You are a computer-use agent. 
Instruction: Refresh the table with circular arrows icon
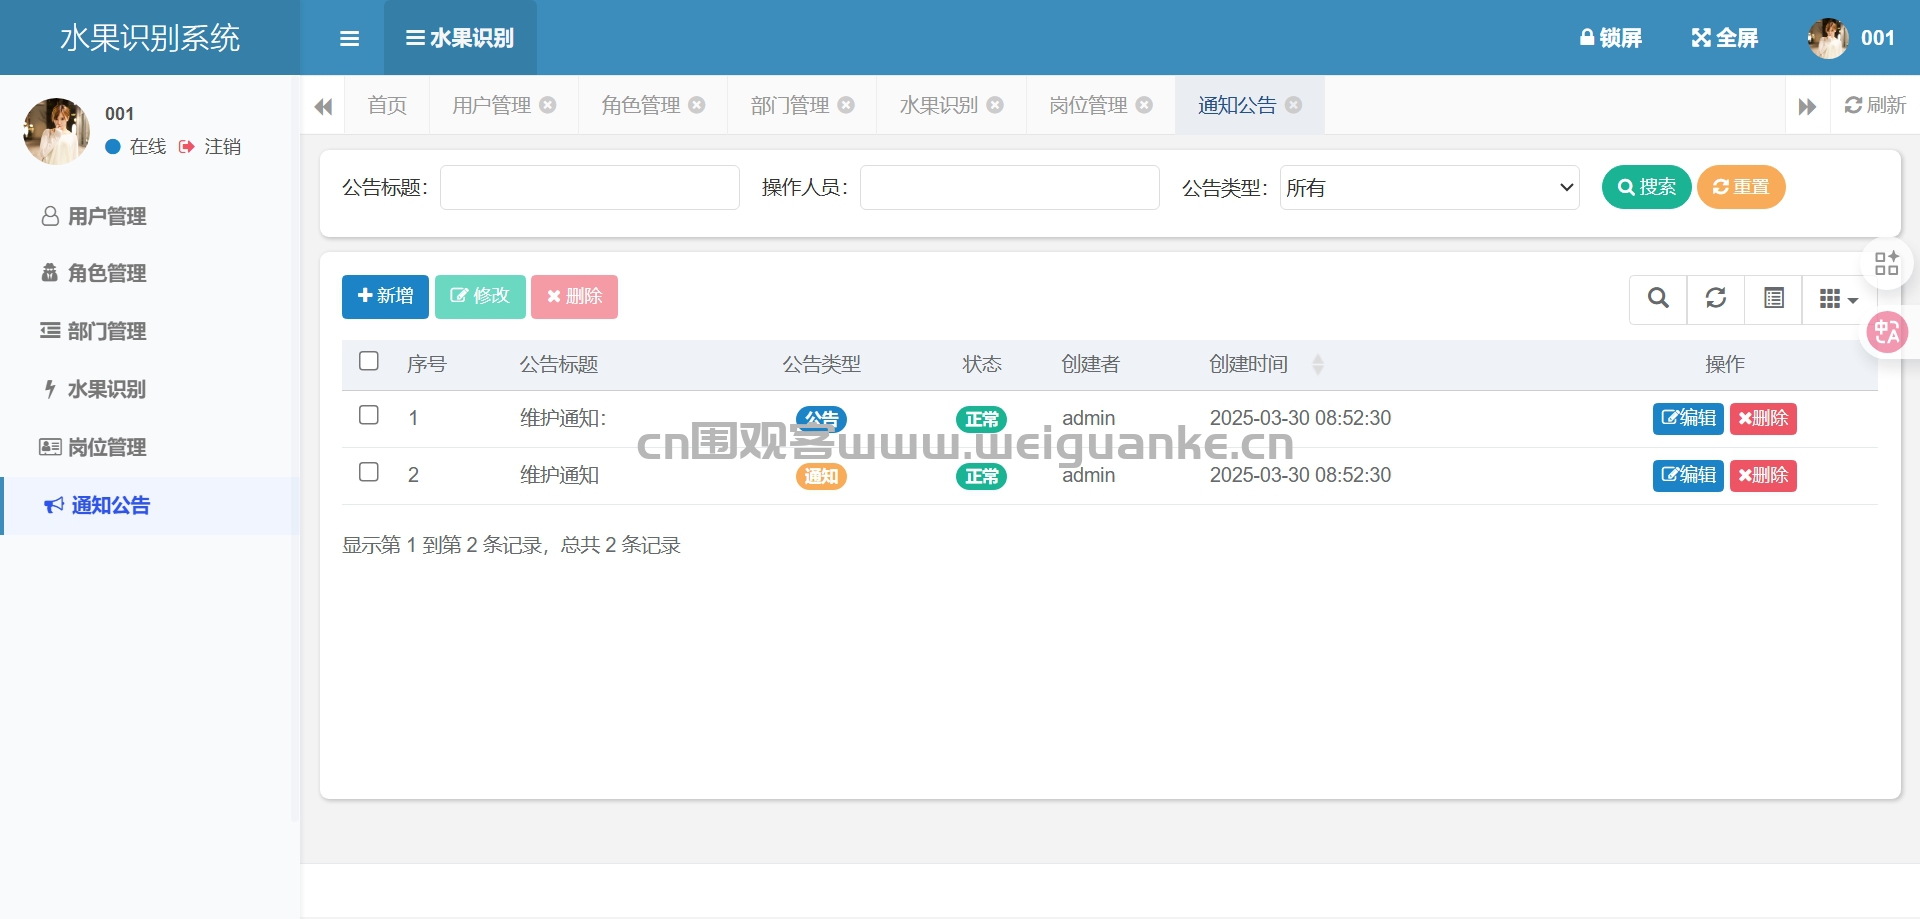1716,299
